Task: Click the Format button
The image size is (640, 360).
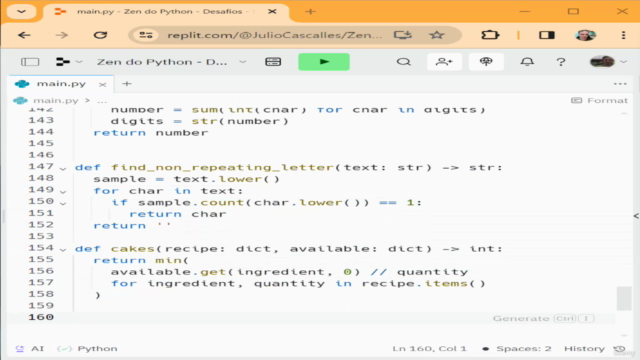Action: (x=599, y=100)
